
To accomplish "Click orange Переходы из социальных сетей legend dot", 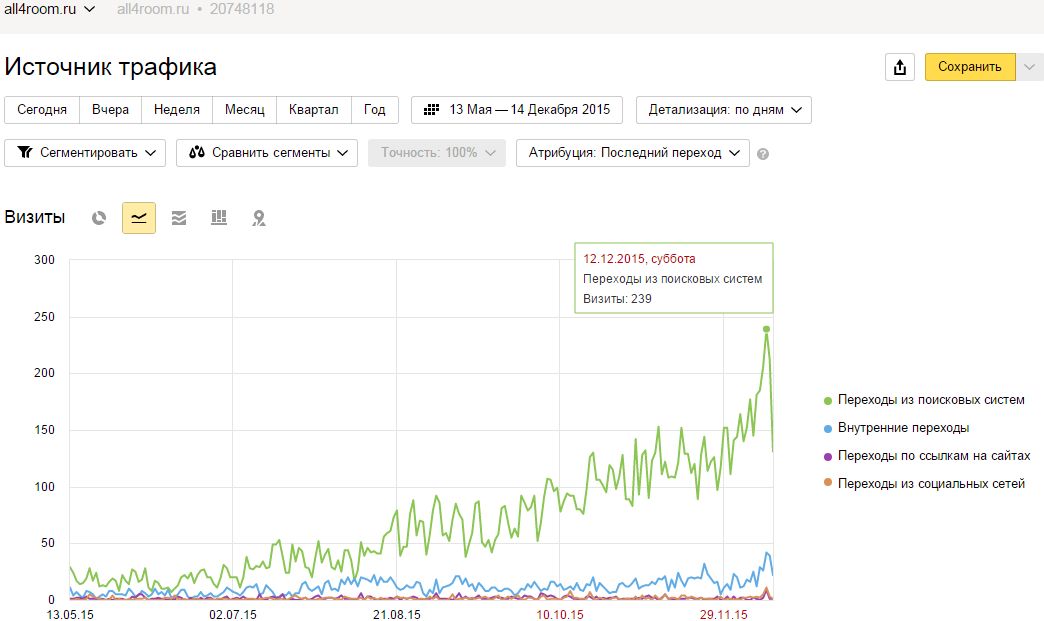I will pos(827,484).
